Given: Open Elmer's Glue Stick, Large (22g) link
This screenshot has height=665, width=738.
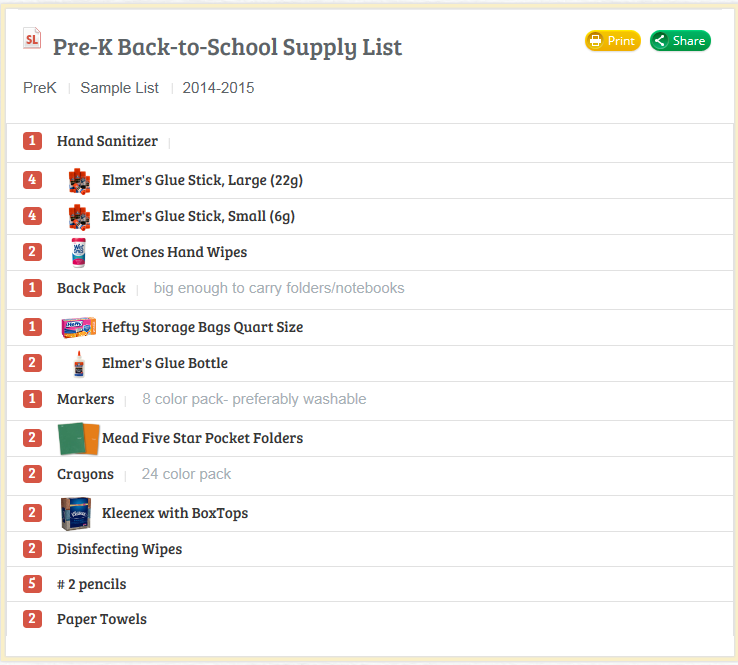Looking at the screenshot, I should pos(202,180).
